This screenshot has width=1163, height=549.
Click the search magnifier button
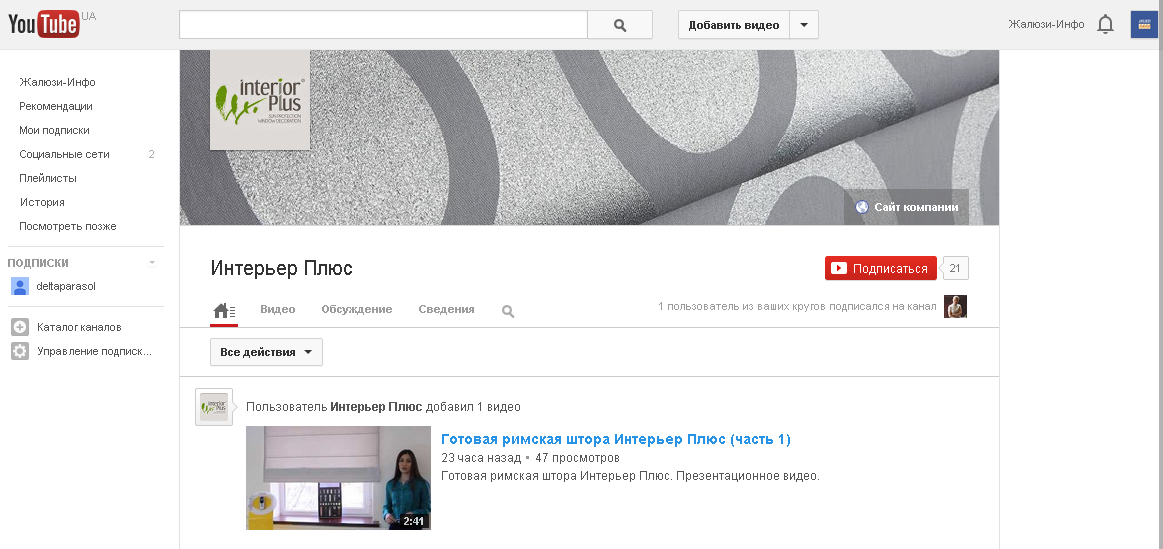tap(619, 25)
